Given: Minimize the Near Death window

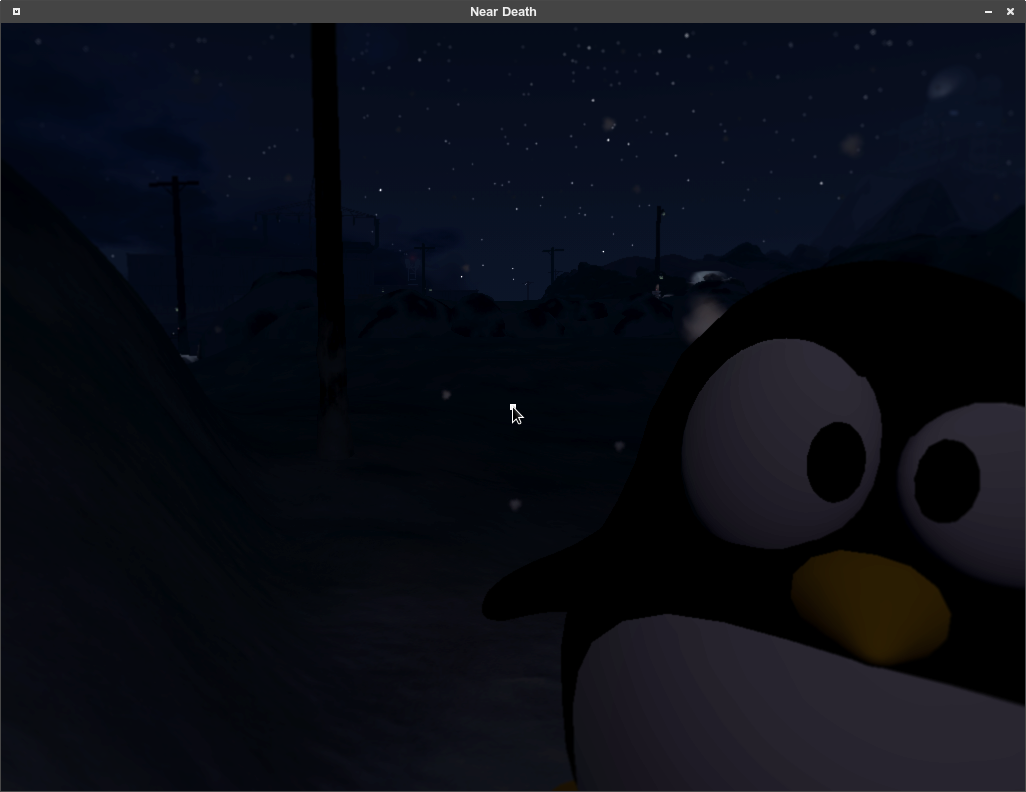Looking at the screenshot, I should coord(988,12).
